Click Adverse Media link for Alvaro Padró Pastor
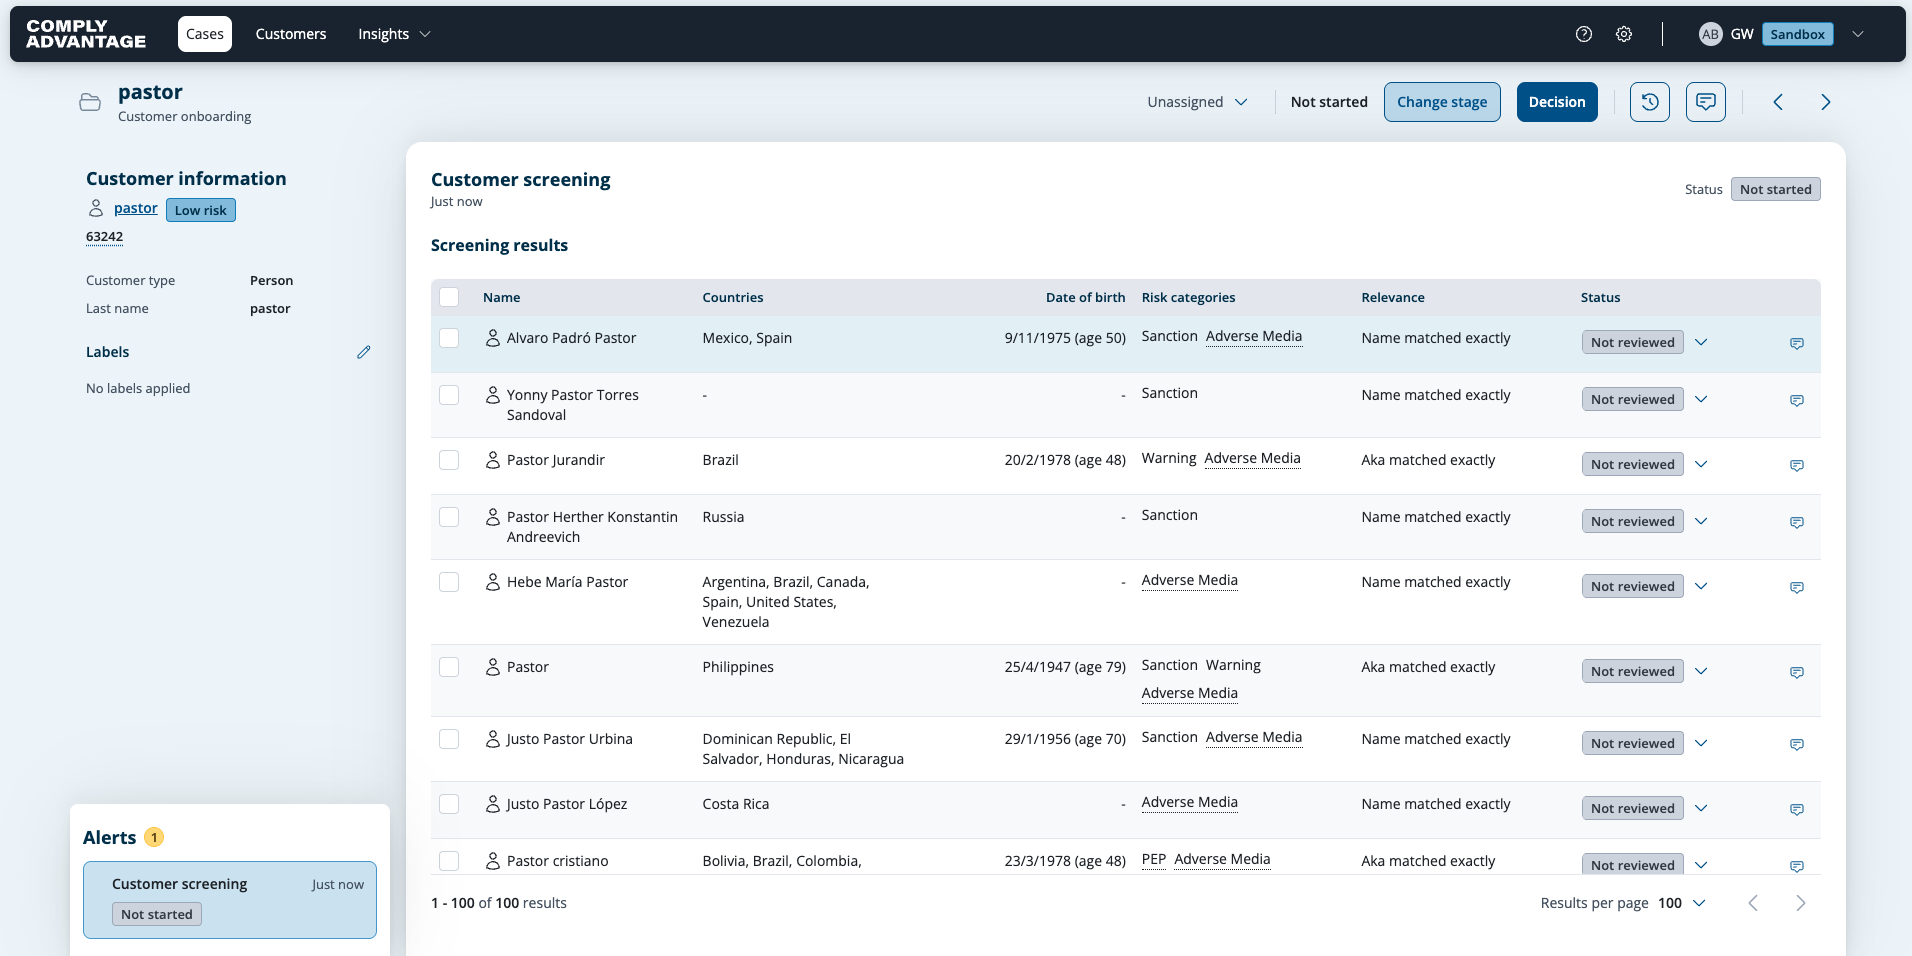Viewport: 1912px width, 956px height. pyautogui.click(x=1254, y=336)
